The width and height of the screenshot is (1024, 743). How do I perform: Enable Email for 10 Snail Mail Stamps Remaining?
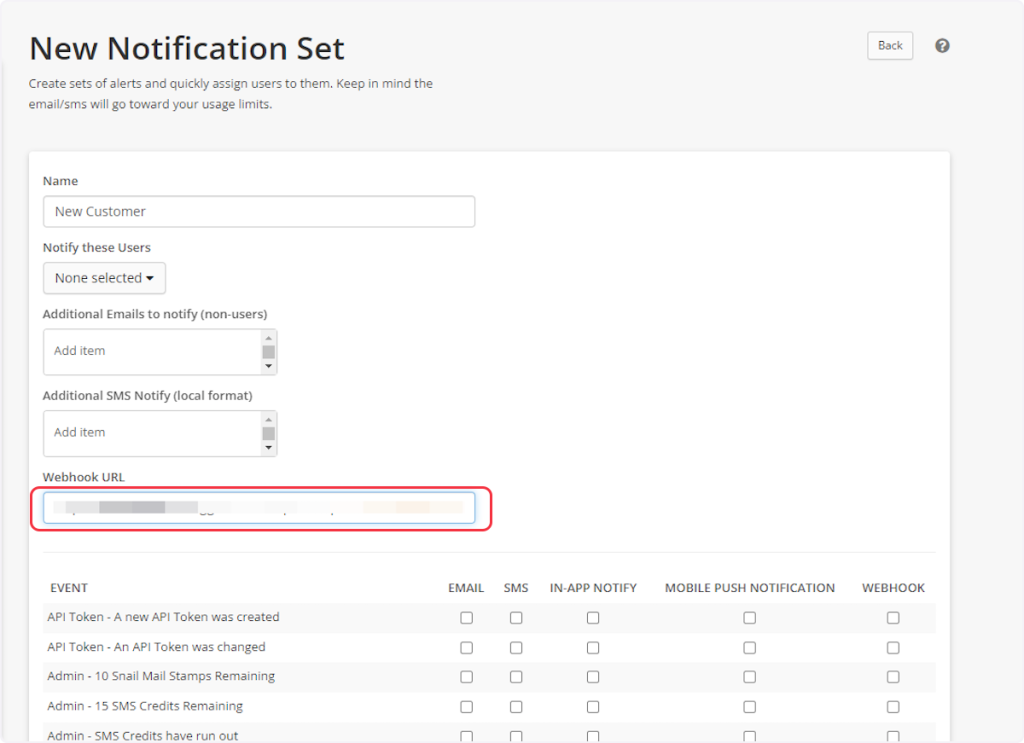466,677
